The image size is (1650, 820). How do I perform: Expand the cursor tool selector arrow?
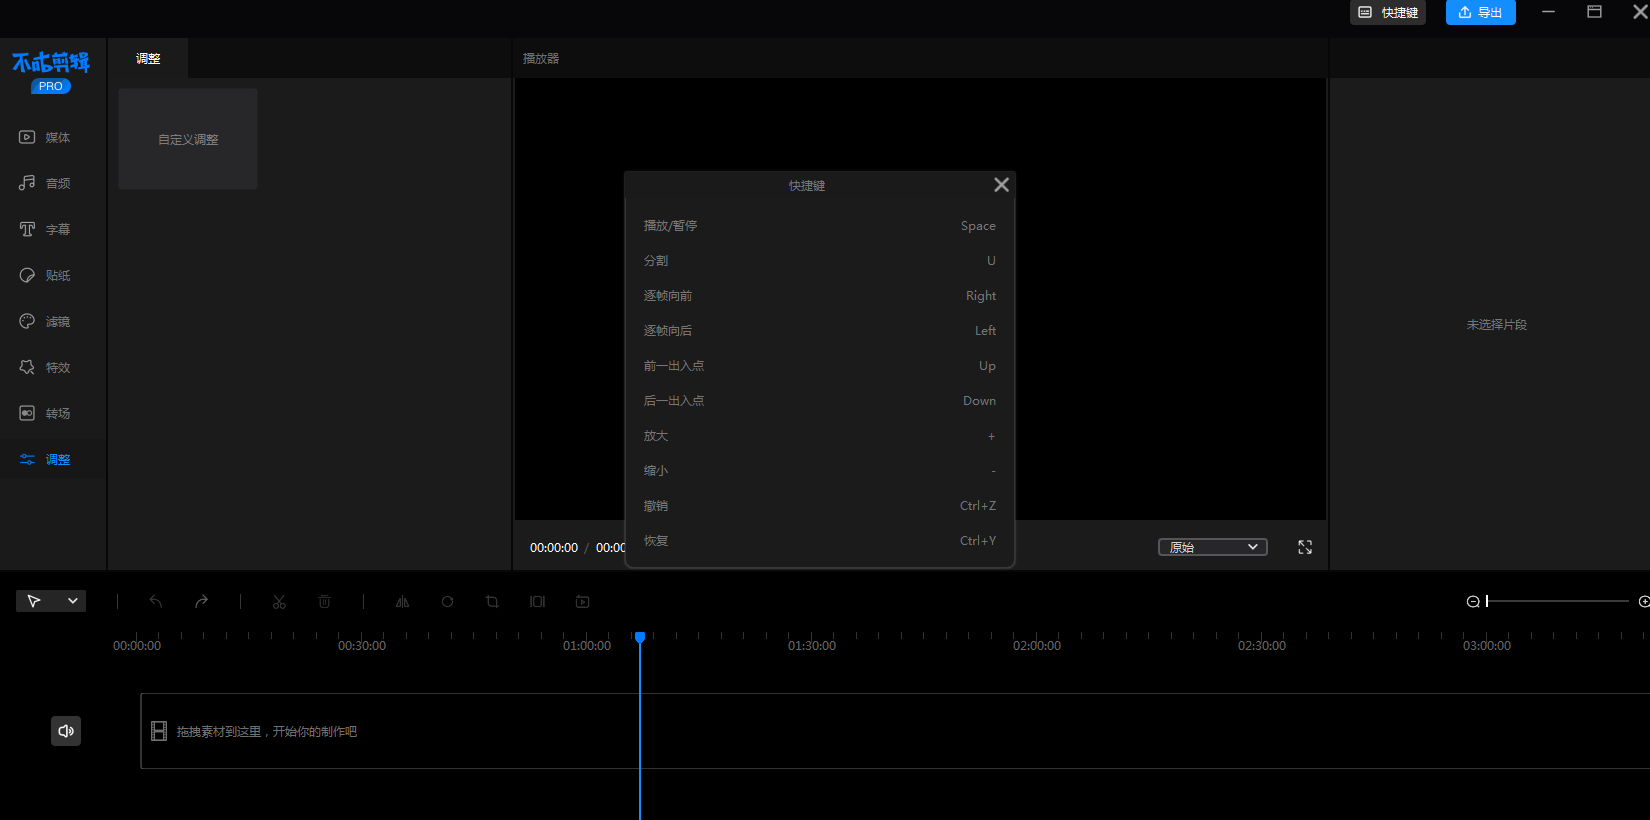(x=72, y=601)
